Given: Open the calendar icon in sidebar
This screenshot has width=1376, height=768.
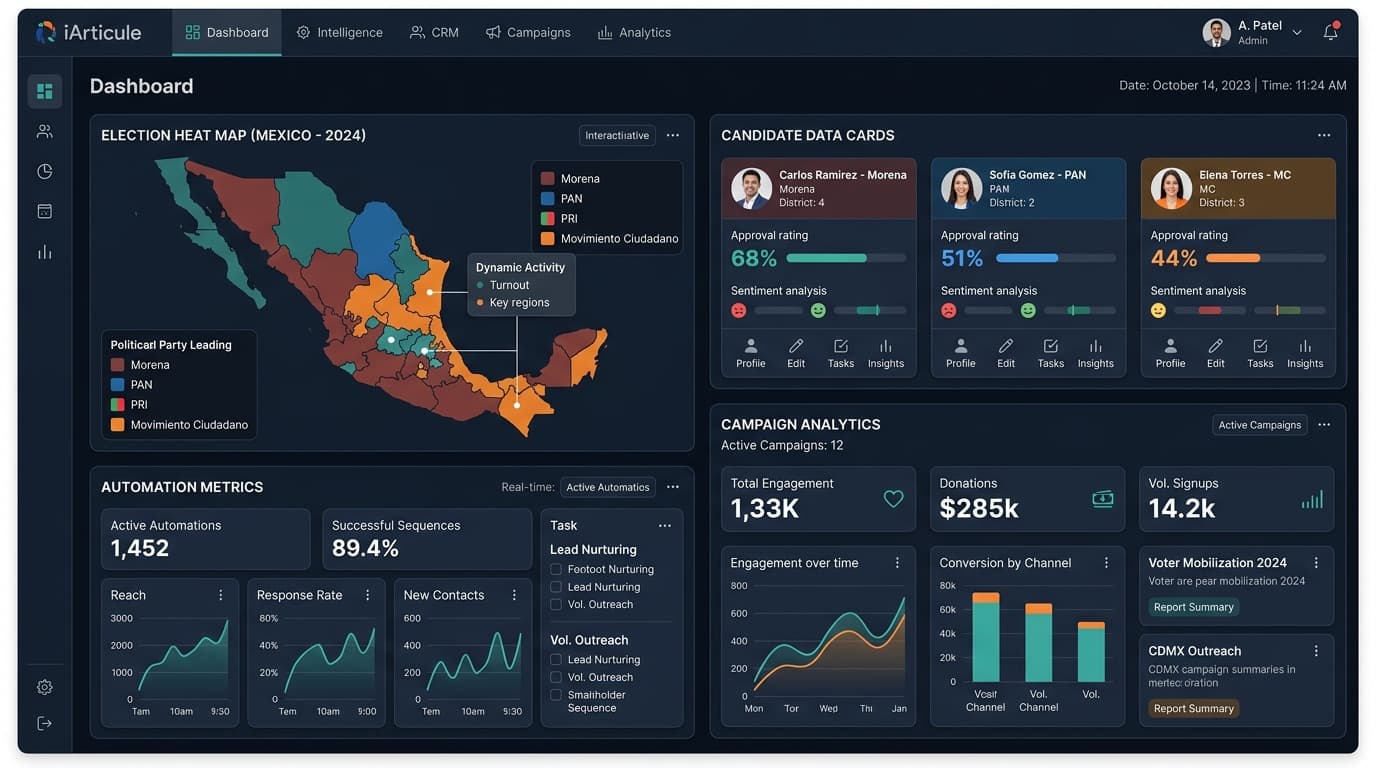Looking at the screenshot, I should pyautogui.click(x=44, y=211).
